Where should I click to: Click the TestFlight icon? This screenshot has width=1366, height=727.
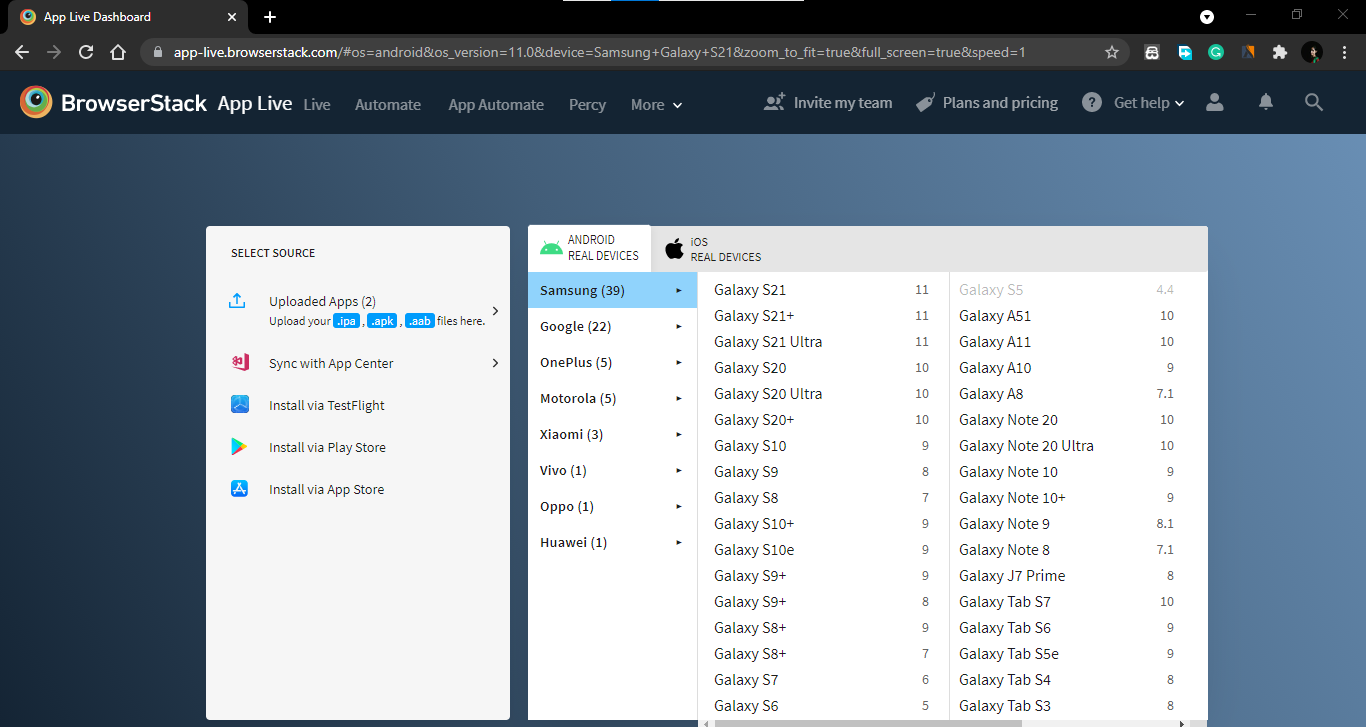click(239, 405)
